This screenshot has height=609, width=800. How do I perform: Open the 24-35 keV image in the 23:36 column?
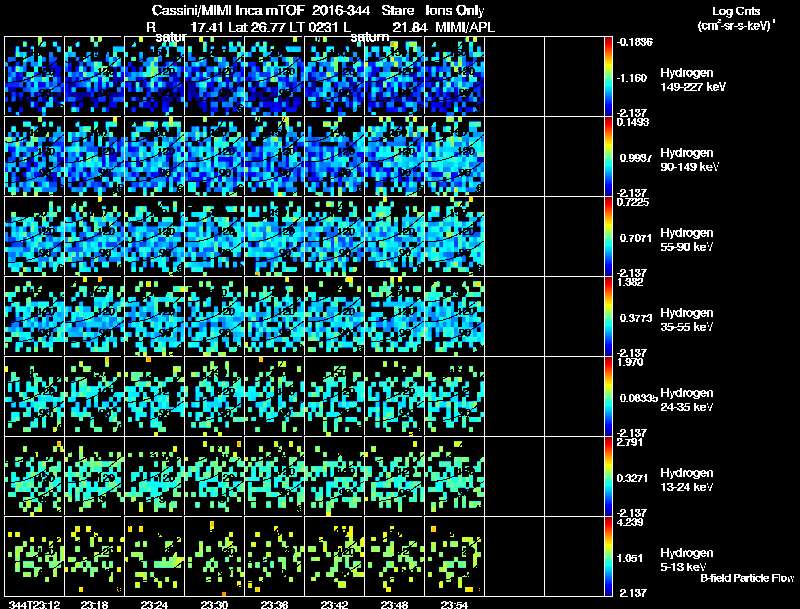point(274,396)
